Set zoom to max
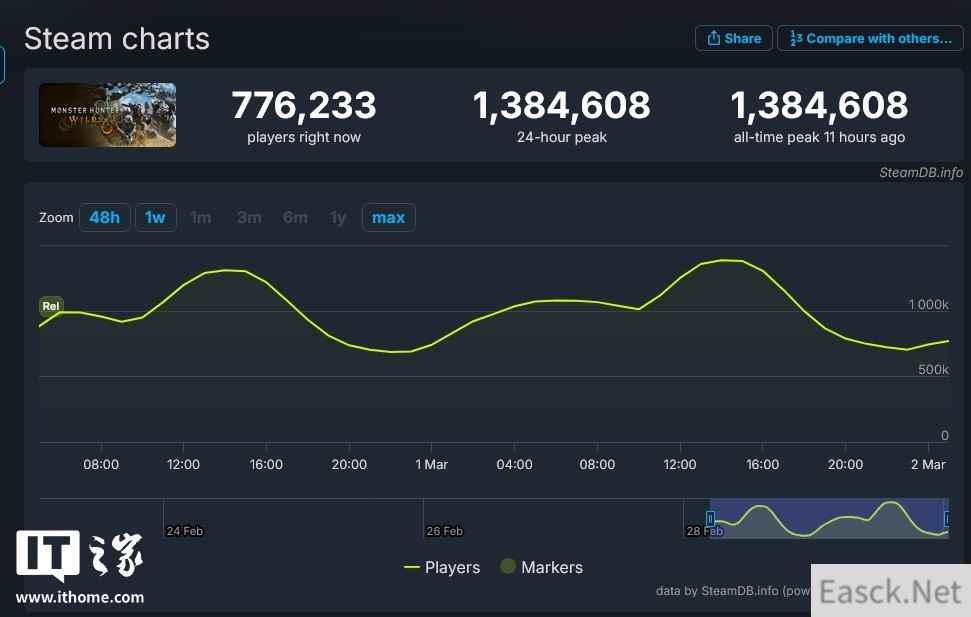 (388, 217)
